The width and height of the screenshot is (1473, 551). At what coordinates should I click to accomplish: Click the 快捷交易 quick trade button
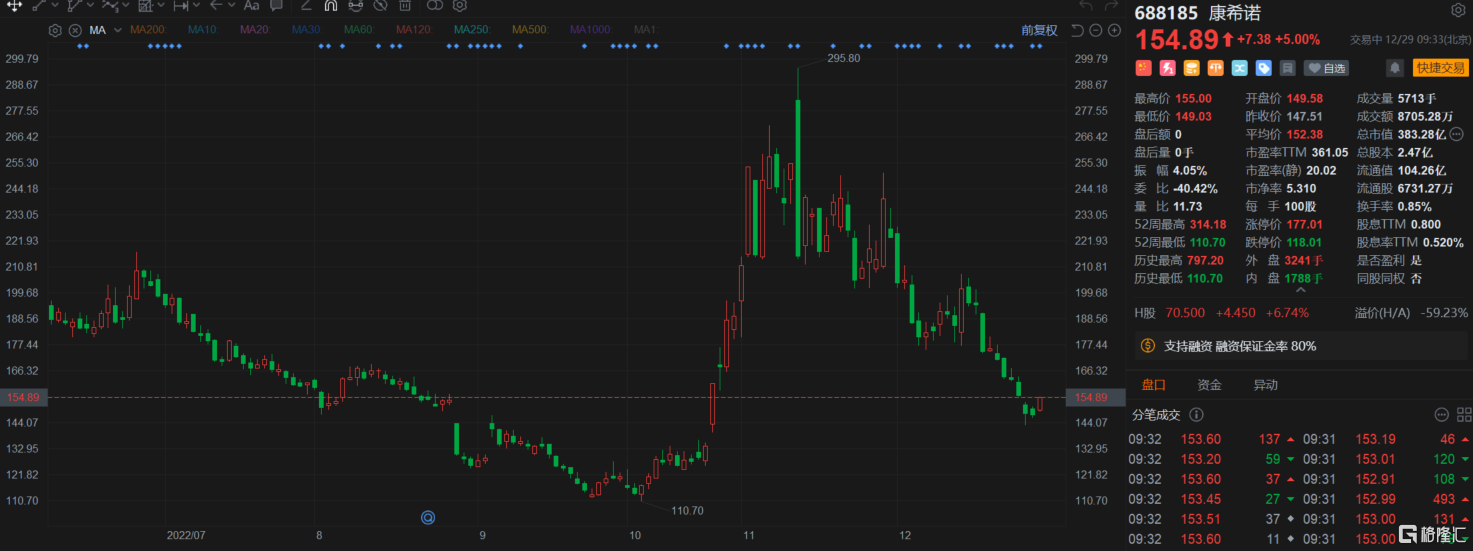(1440, 68)
